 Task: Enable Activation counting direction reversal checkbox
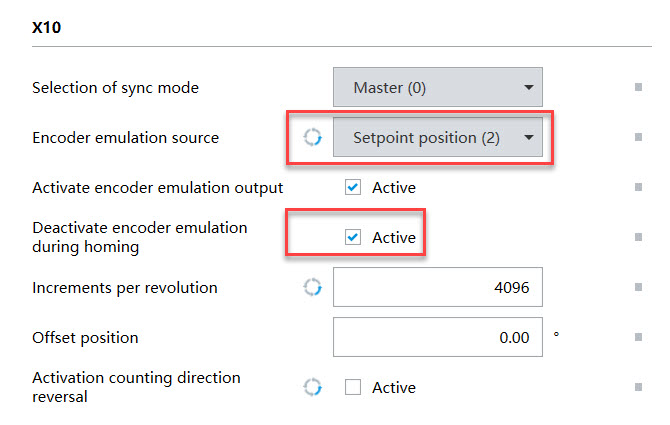click(353, 387)
